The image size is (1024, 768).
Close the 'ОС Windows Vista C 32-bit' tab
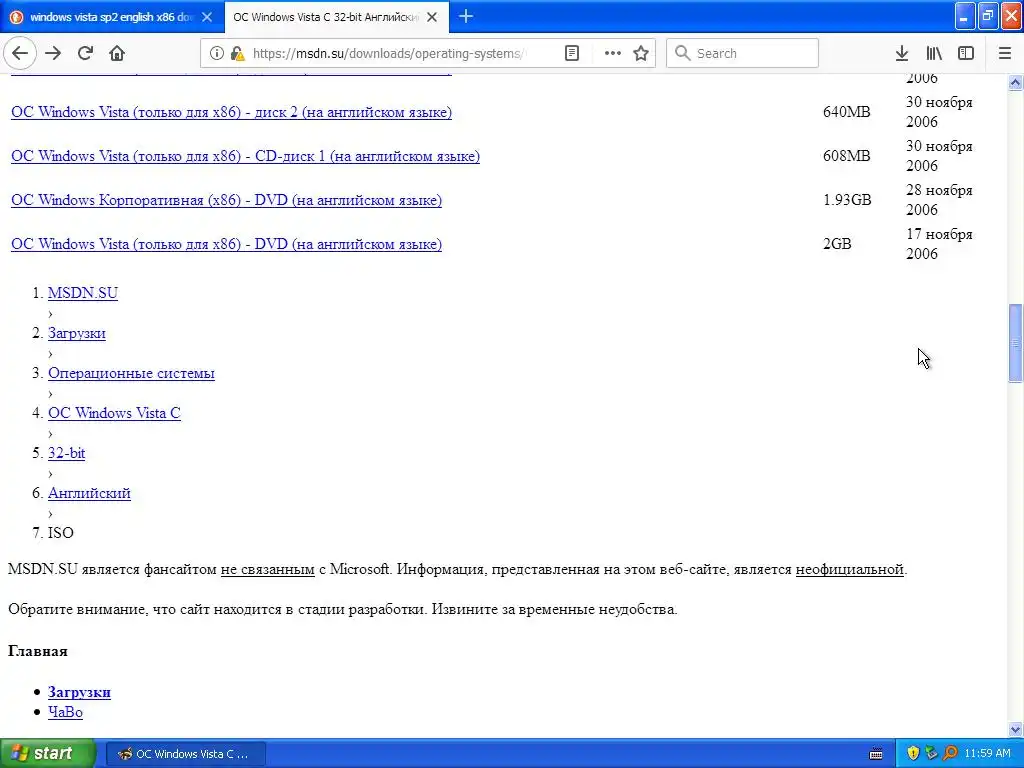[432, 17]
